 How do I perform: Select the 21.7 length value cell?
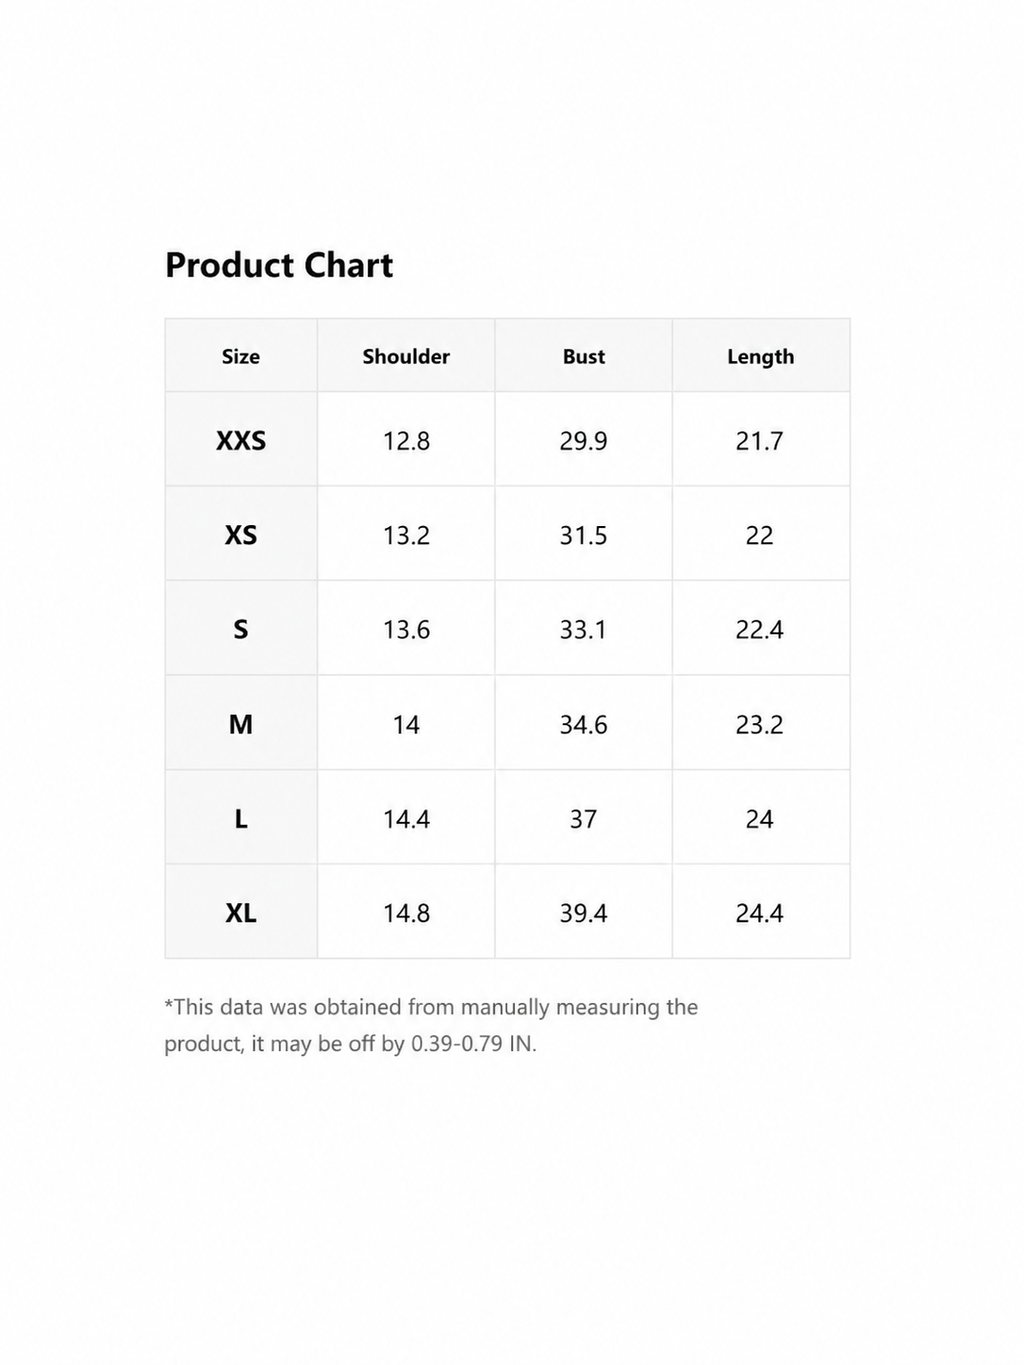761,440
